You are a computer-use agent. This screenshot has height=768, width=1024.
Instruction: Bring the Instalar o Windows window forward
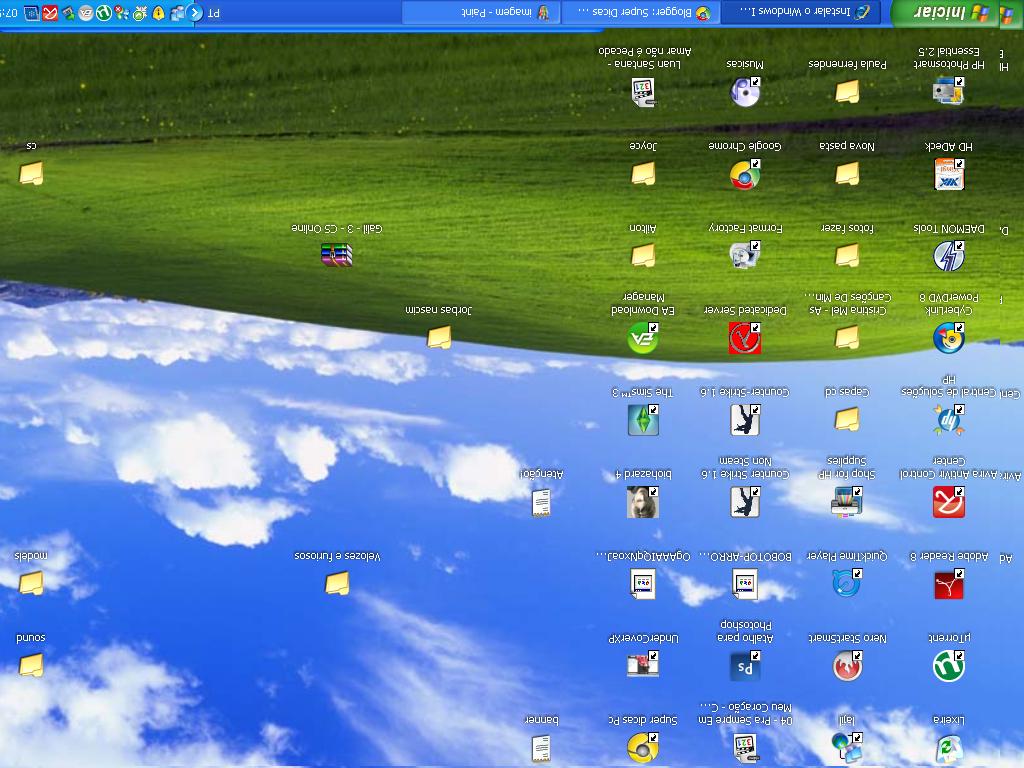pos(800,13)
